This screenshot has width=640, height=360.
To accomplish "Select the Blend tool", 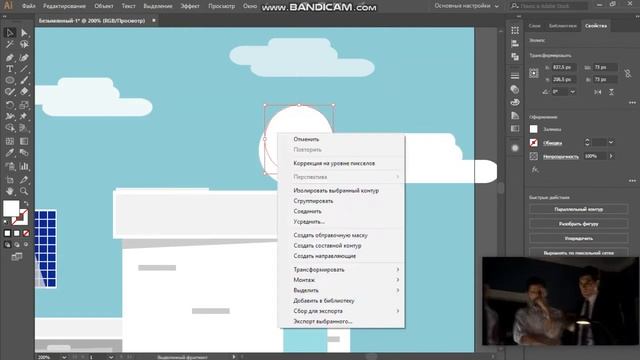I will coord(24,153).
